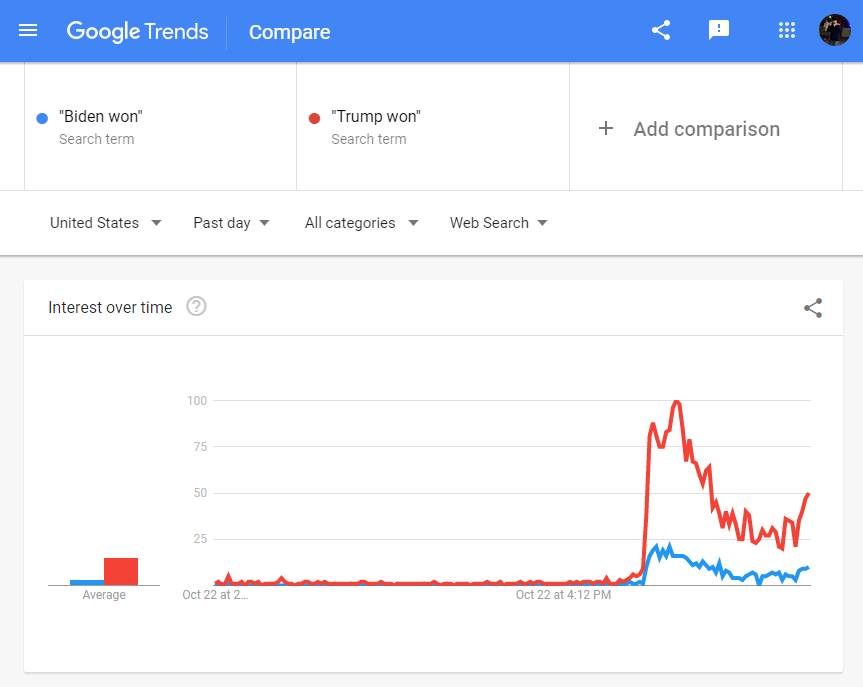Expand the Past day time range
Screen dimensions: 863x687
(x=231, y=223)
